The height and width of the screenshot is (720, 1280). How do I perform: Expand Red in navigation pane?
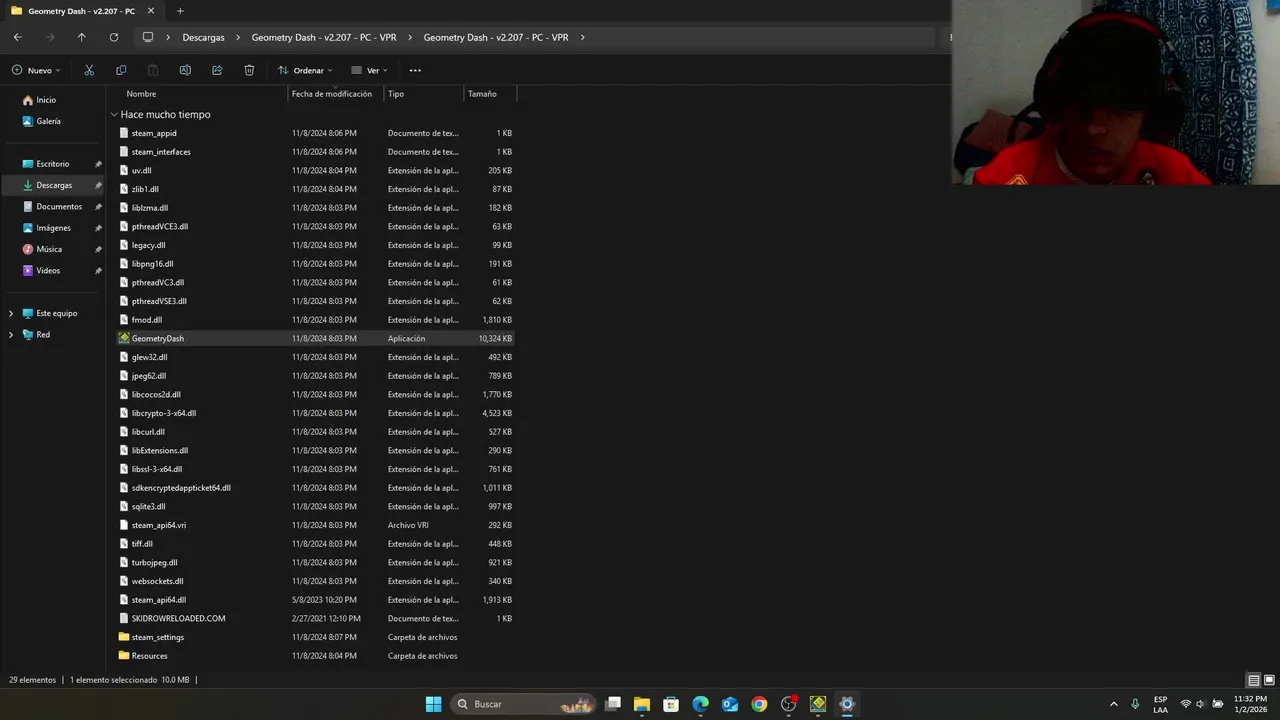pos(11,335)
